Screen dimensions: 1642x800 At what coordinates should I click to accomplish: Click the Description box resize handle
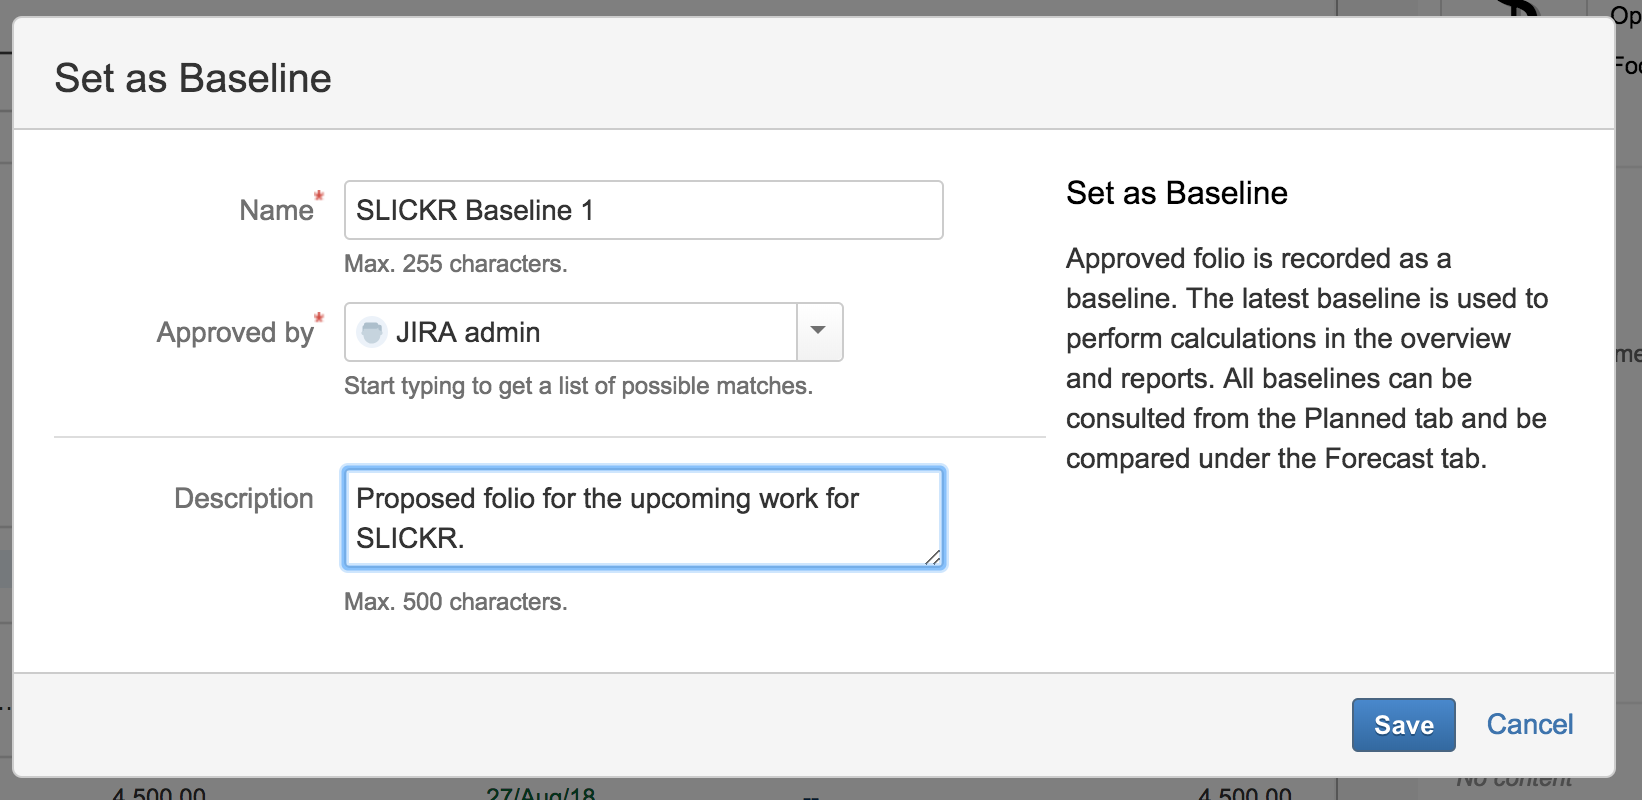tap(933, 558)
